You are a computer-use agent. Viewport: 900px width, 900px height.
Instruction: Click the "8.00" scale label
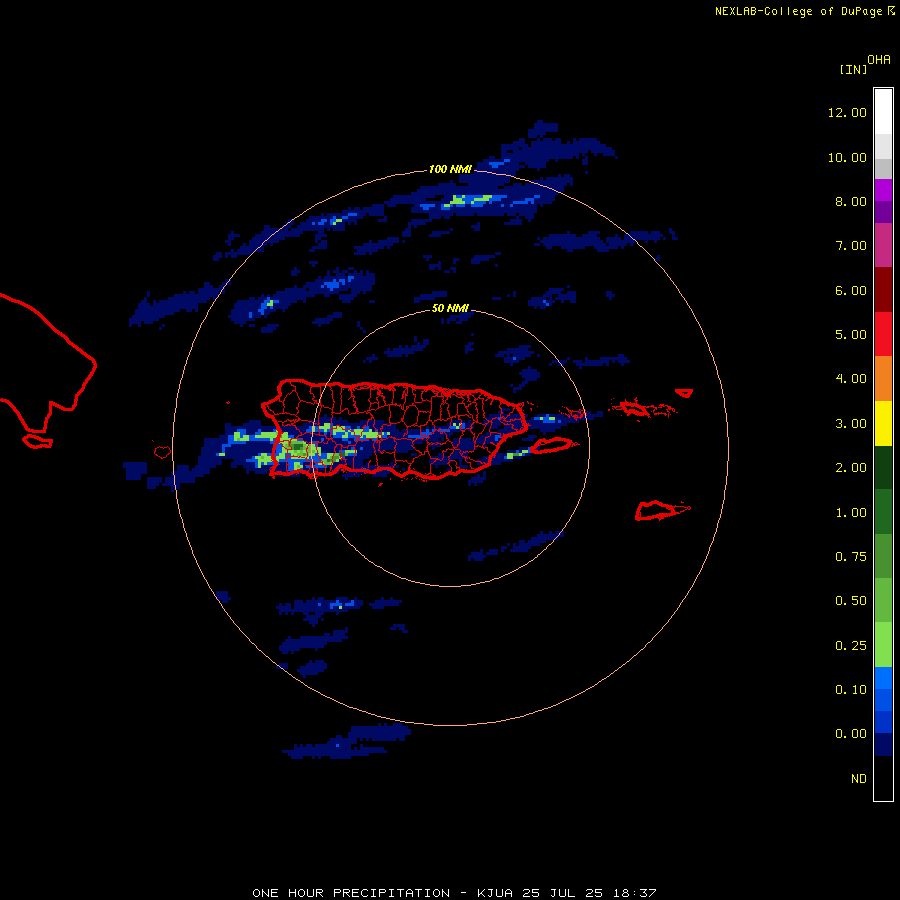[851, 201]
